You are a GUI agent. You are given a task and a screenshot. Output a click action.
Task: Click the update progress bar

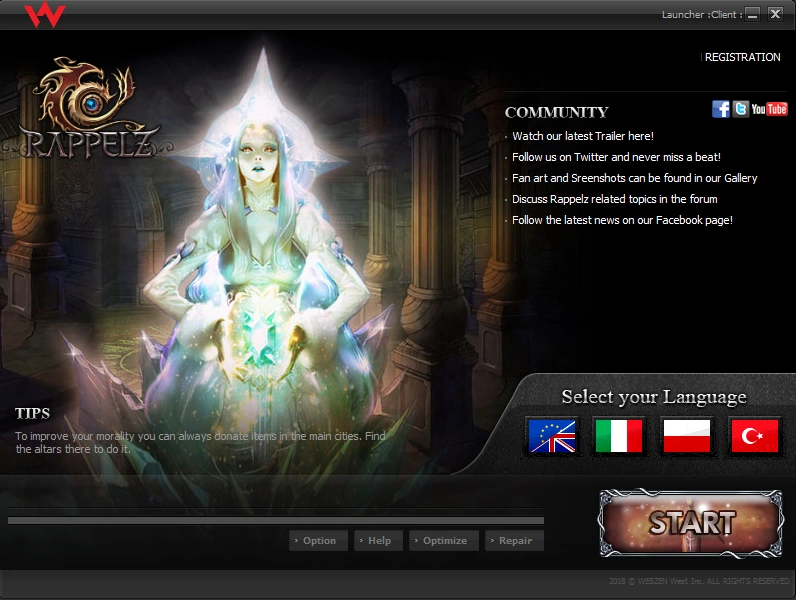276,520
